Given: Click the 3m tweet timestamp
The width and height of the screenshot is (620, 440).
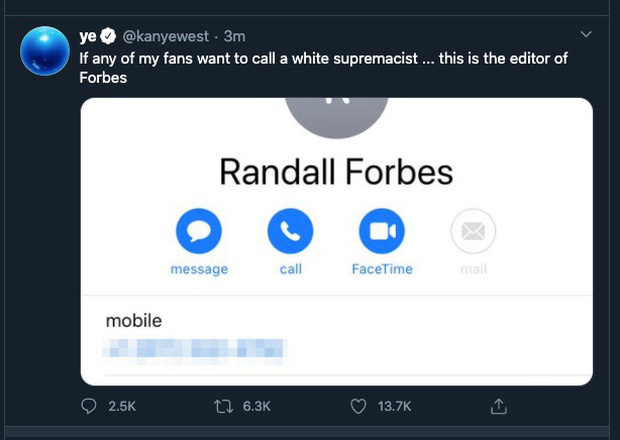Looking at the screenshot, I should 234,37.
